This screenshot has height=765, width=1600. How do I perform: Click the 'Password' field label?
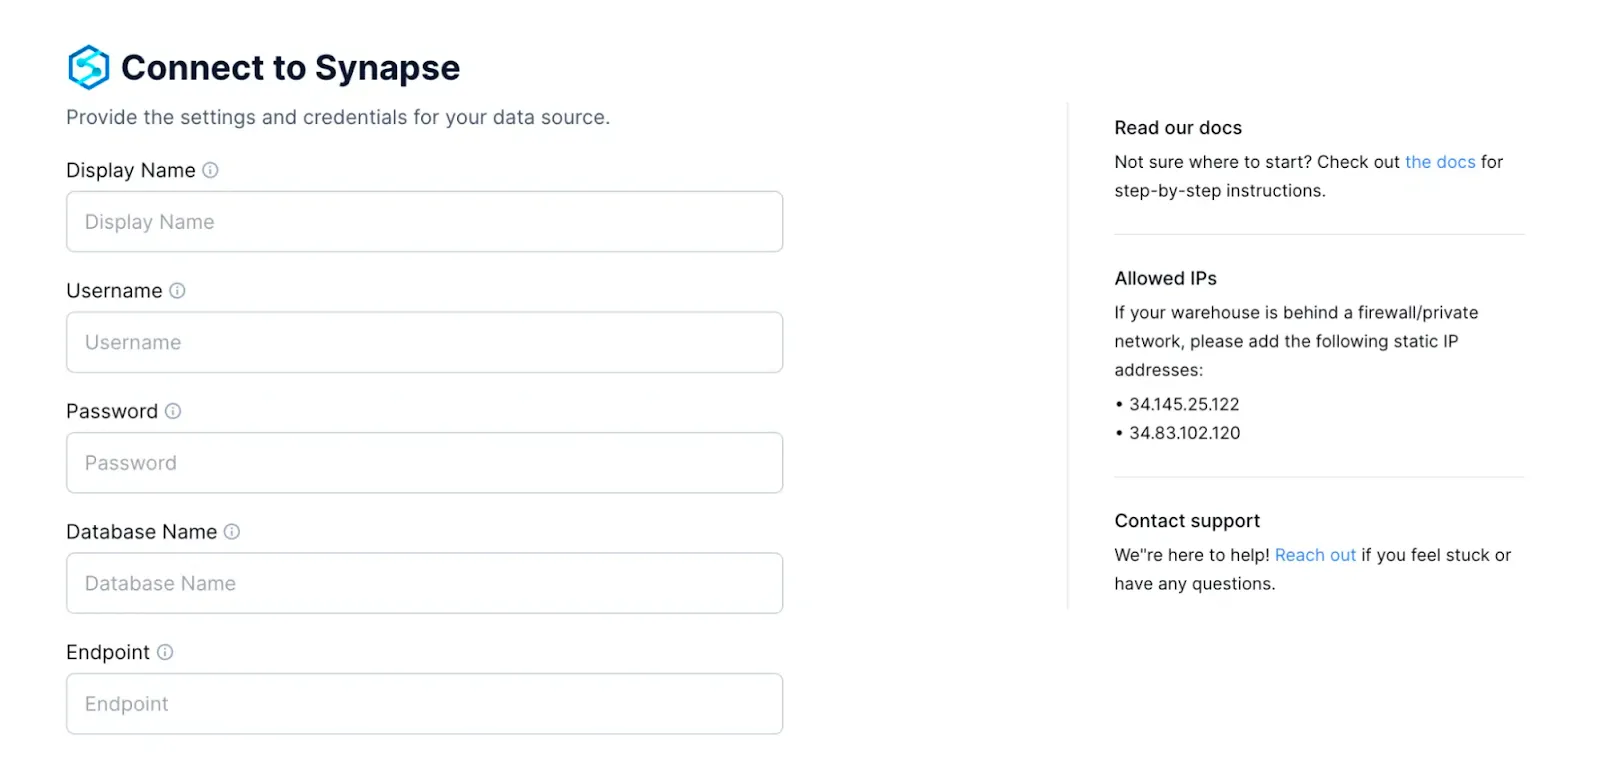click(x=112, y=411)
